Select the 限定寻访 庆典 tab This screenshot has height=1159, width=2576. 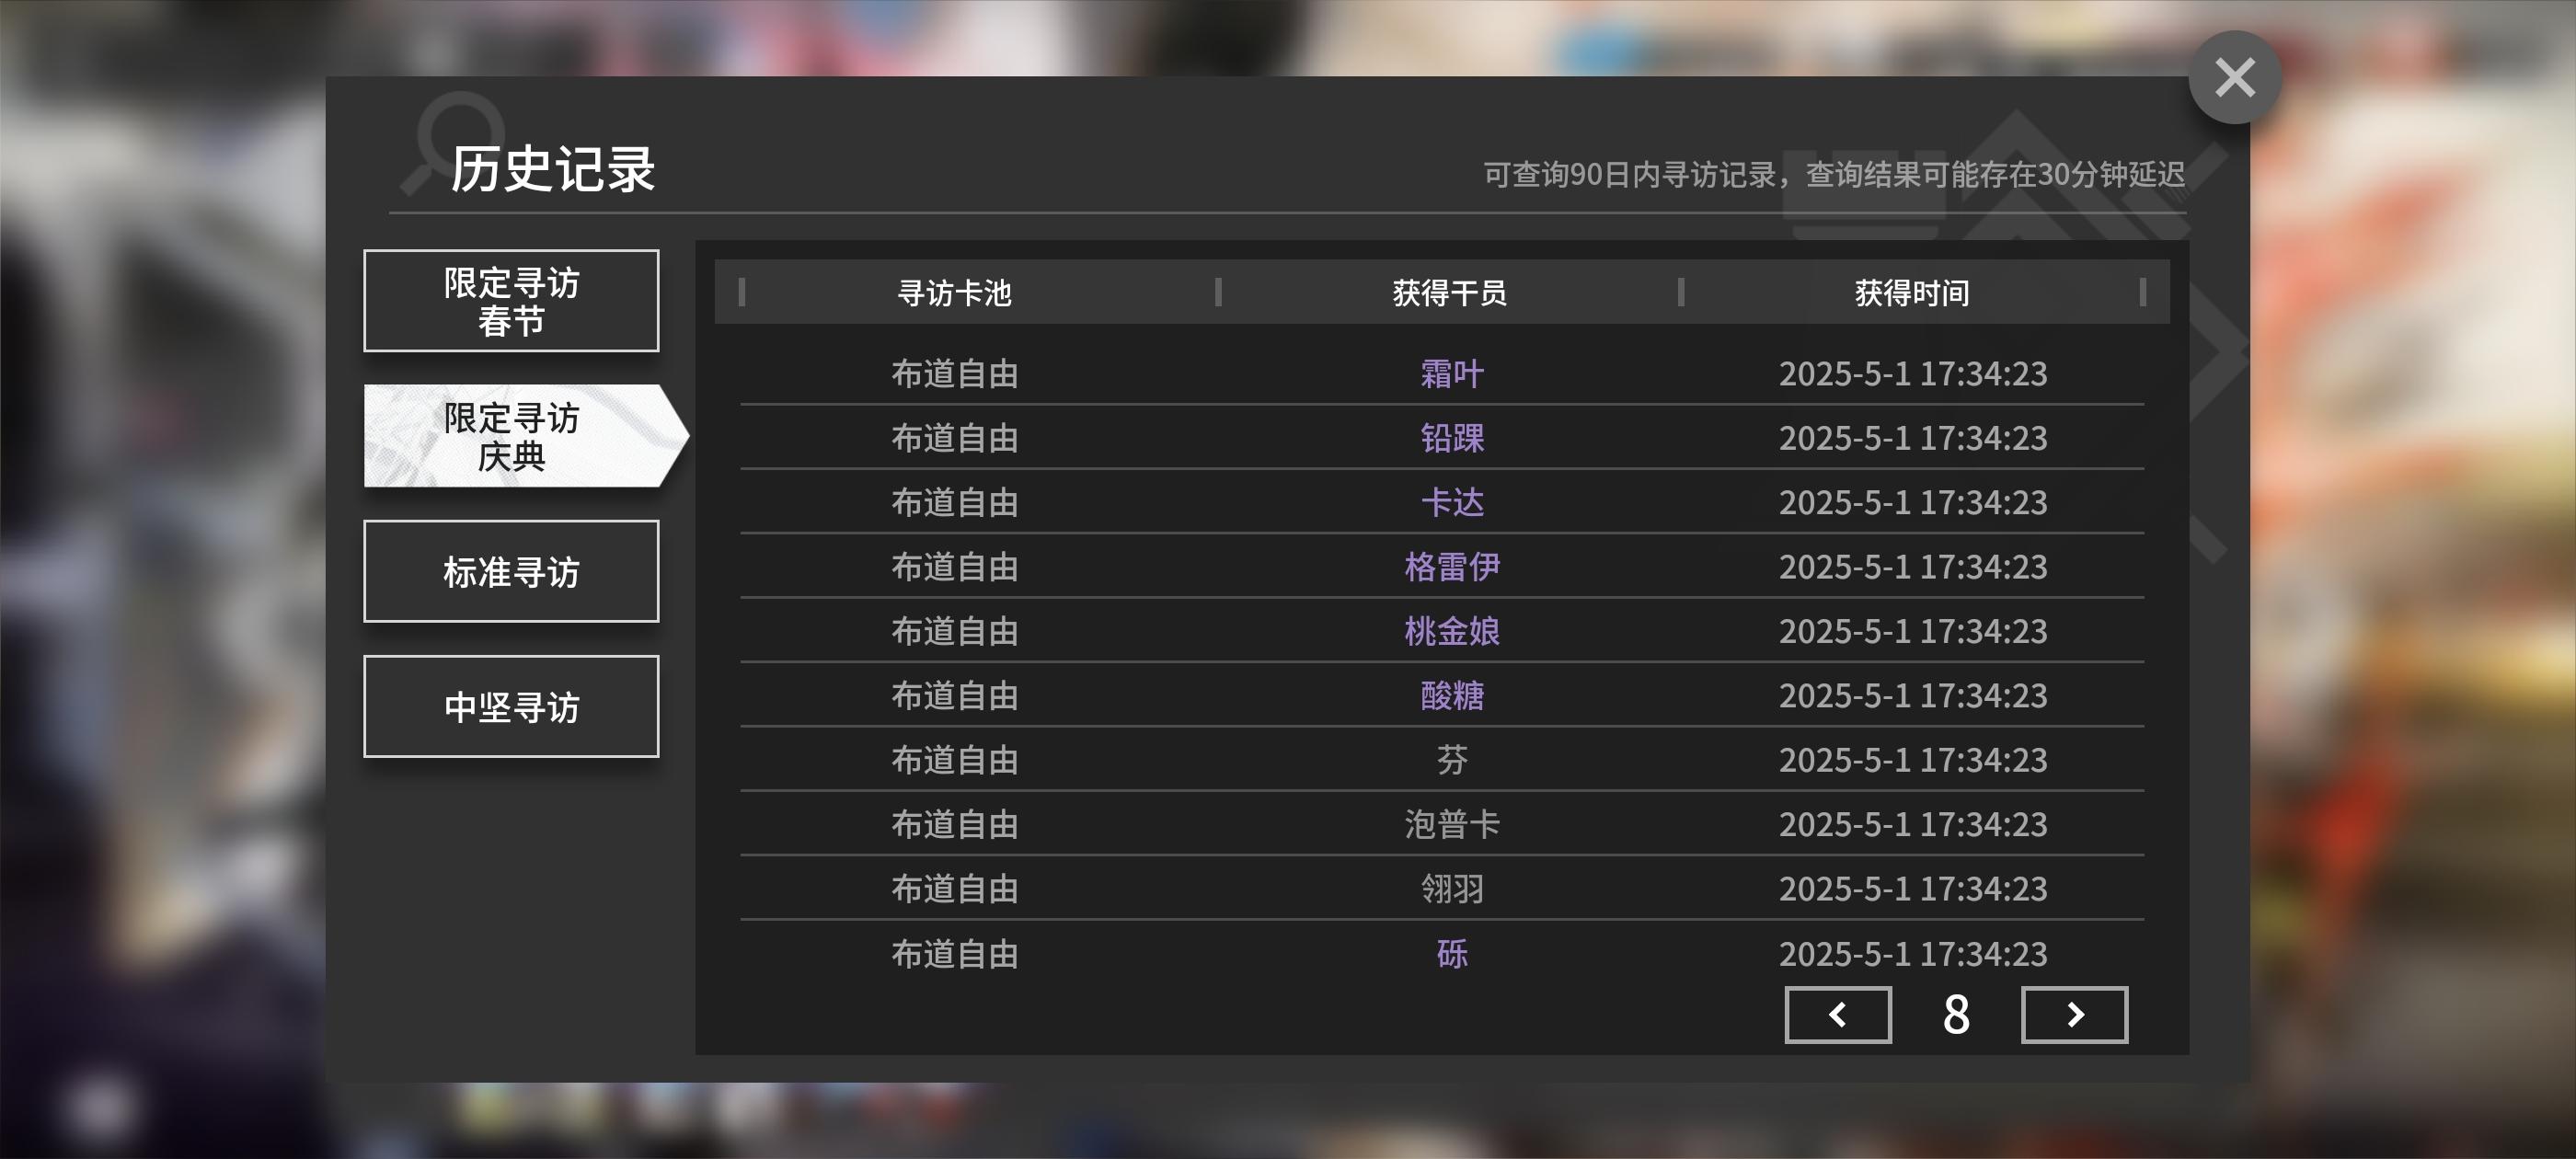click(x=525, y=436)
